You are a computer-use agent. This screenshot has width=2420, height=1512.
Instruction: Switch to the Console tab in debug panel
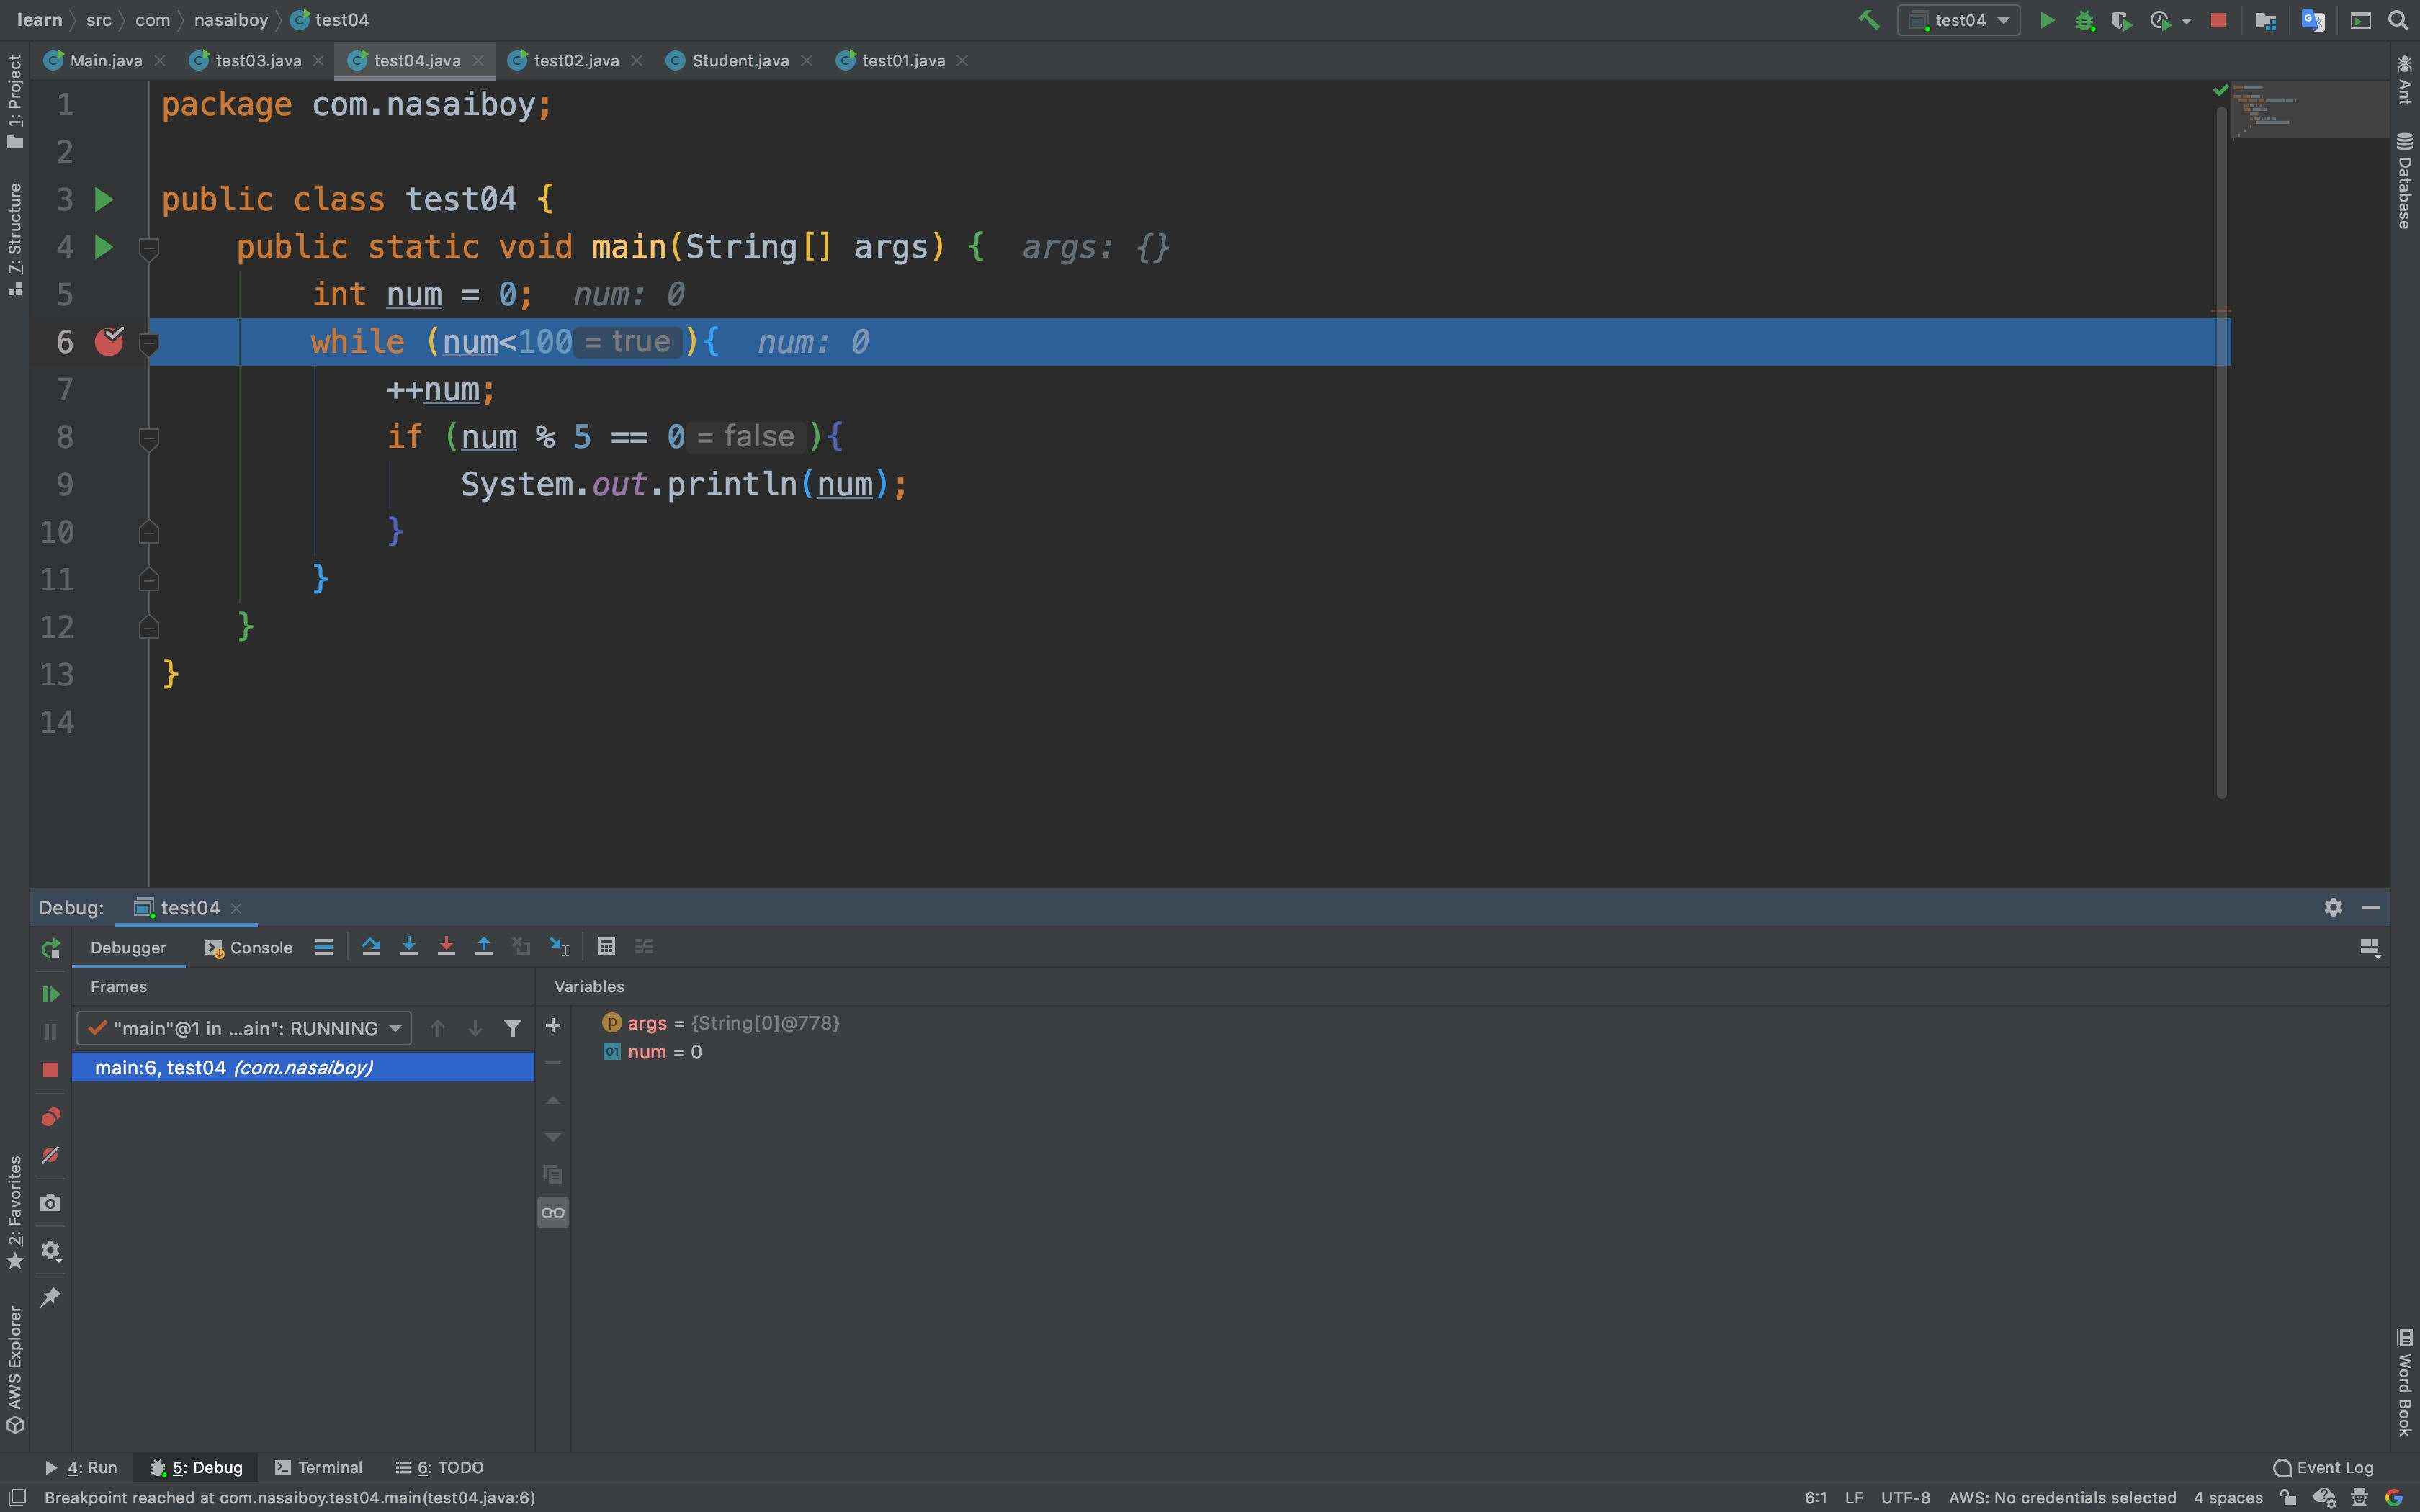click(259, 948)
